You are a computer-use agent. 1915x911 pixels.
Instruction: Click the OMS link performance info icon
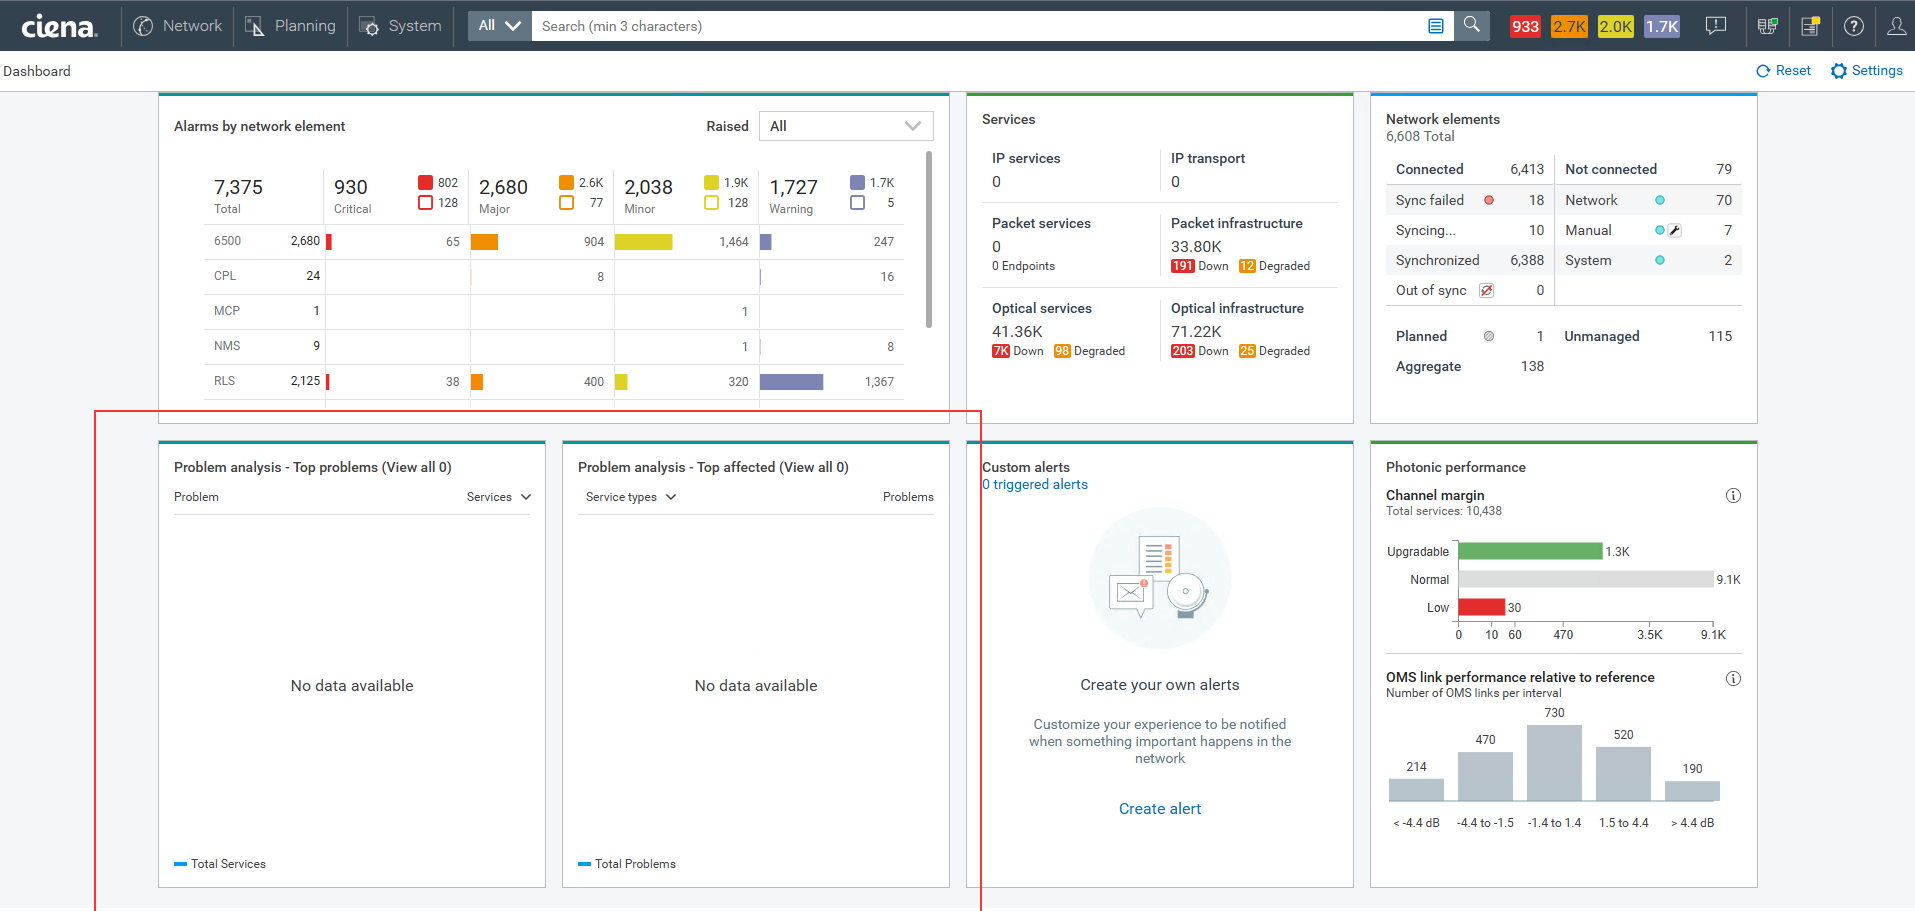click(x=1734, y=678)
